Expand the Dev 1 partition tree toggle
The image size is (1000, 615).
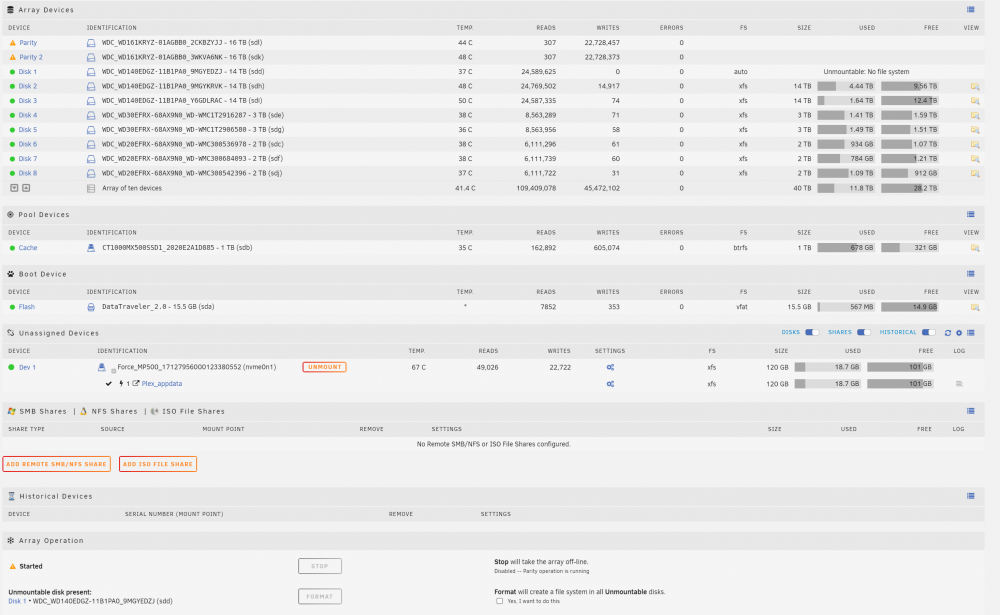[114, 371]
